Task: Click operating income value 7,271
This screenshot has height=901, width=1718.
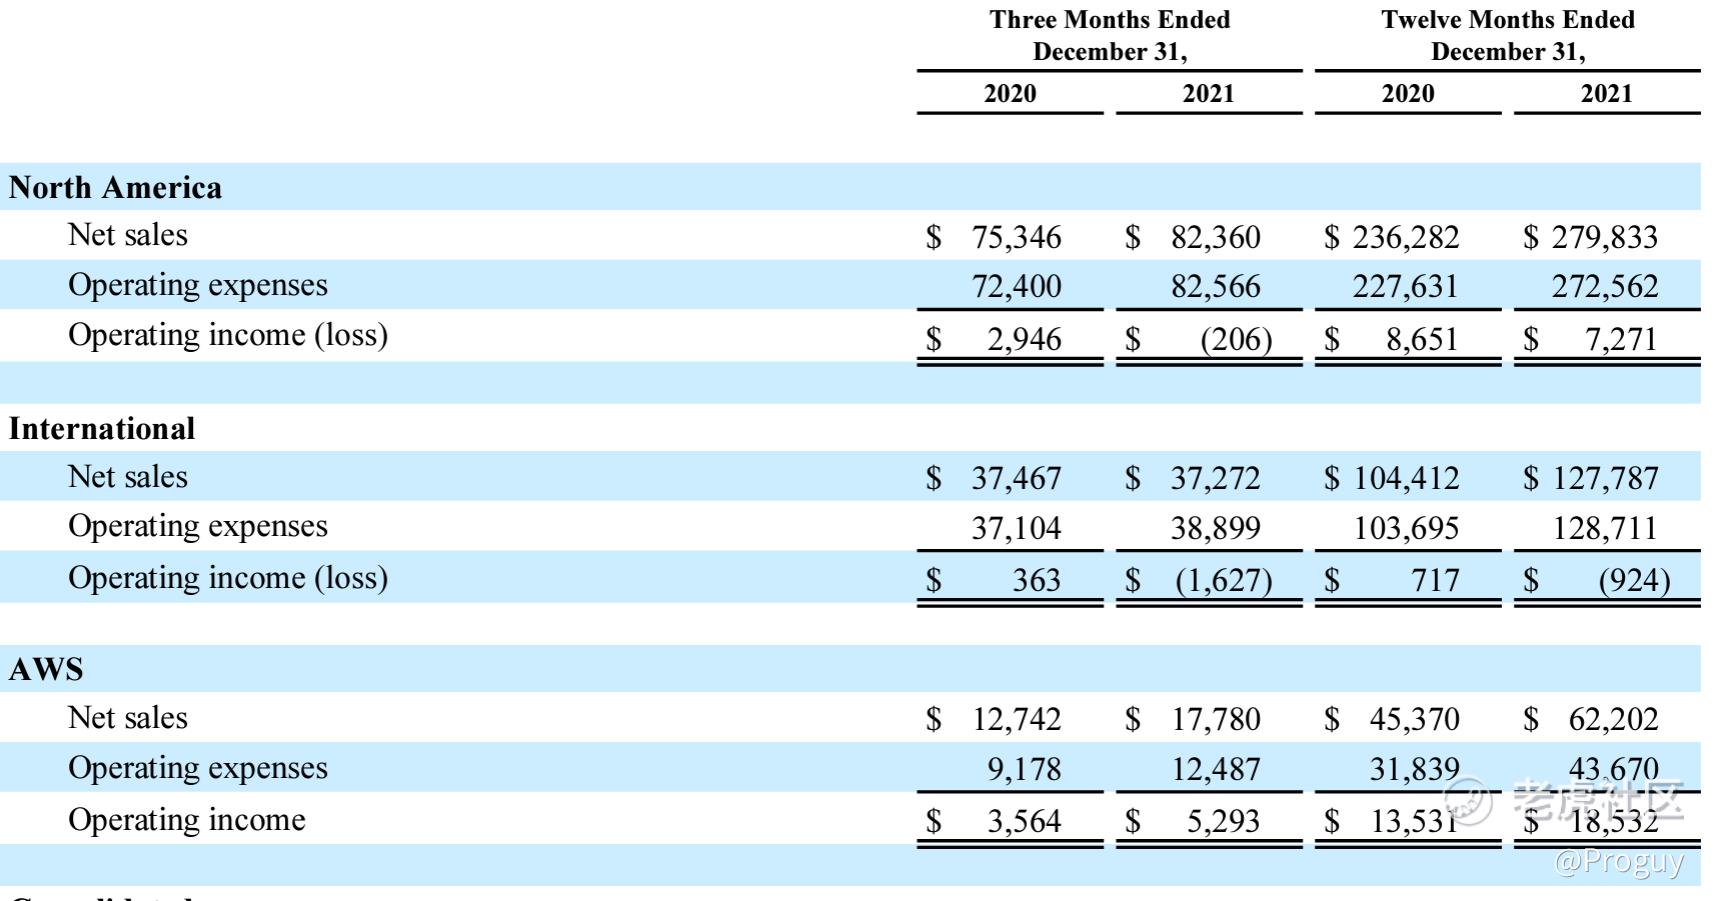Action: click(1621, 339)
